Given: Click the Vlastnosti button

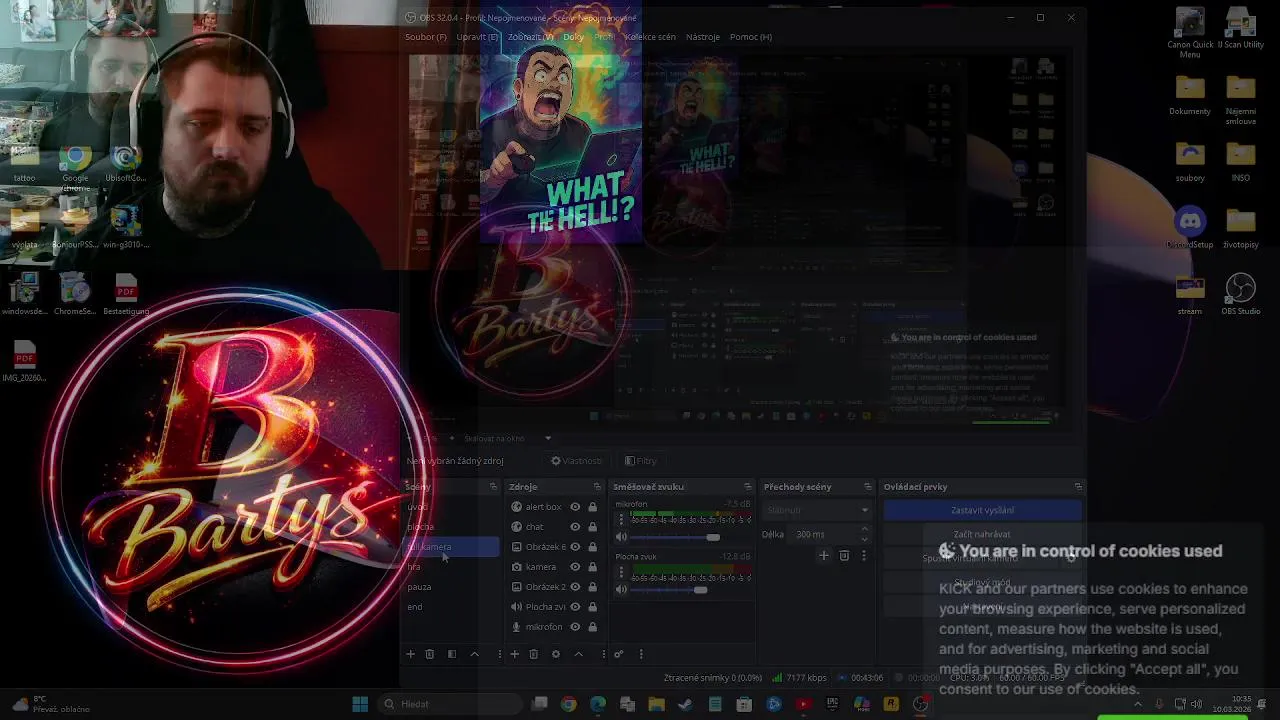Looking at the screenshot, I should click(x=577, y=461).
